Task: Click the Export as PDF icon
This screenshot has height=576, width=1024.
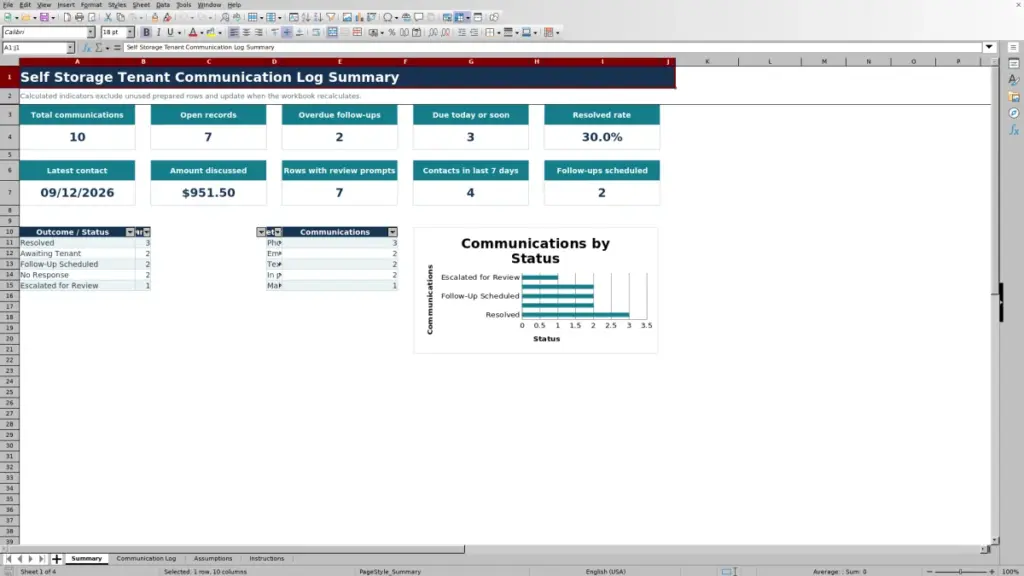Action: point(67,17)
